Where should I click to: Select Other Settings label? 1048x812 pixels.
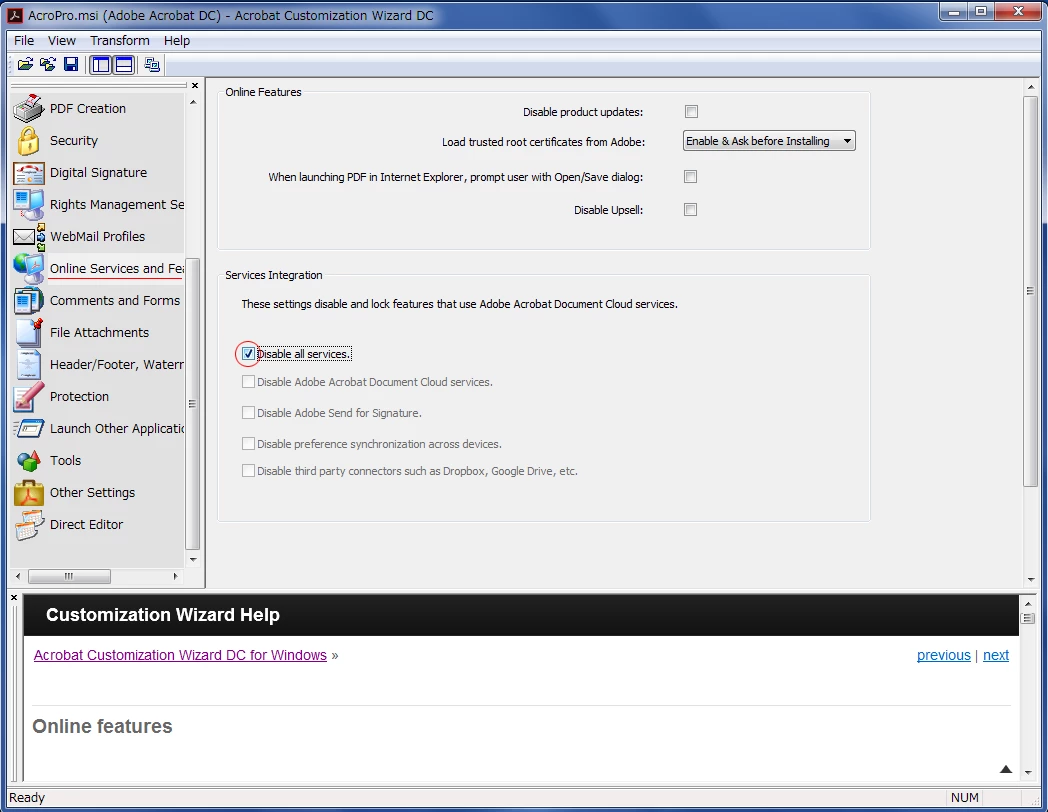(92, 493)
